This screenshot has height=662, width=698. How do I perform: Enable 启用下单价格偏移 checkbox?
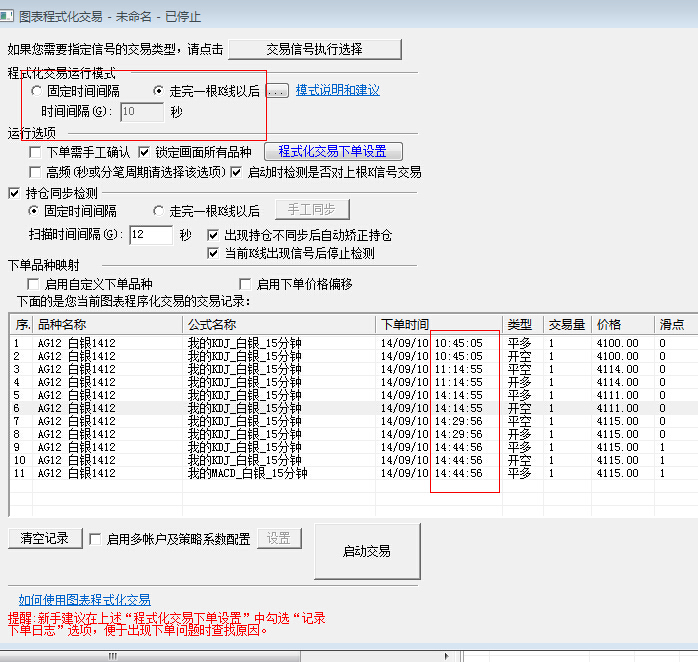pos(245,285)
